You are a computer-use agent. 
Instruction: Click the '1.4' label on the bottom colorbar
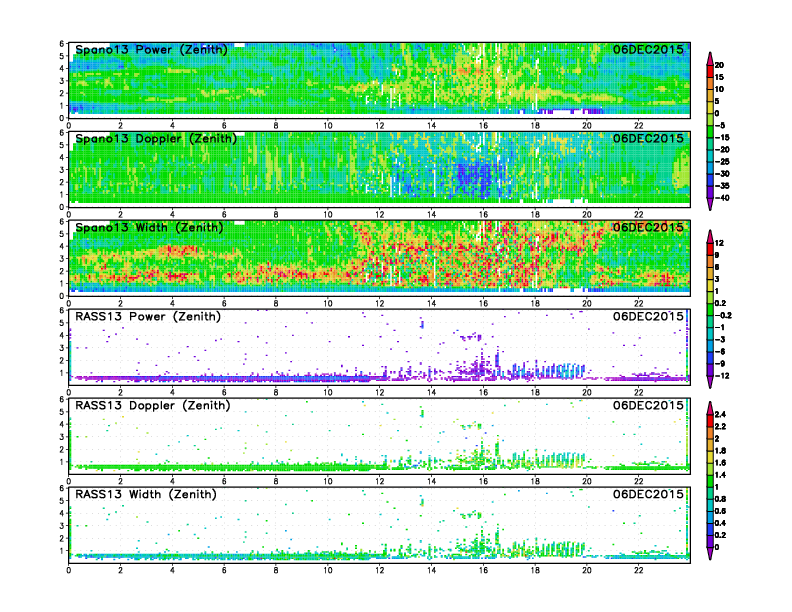point(720,475)
